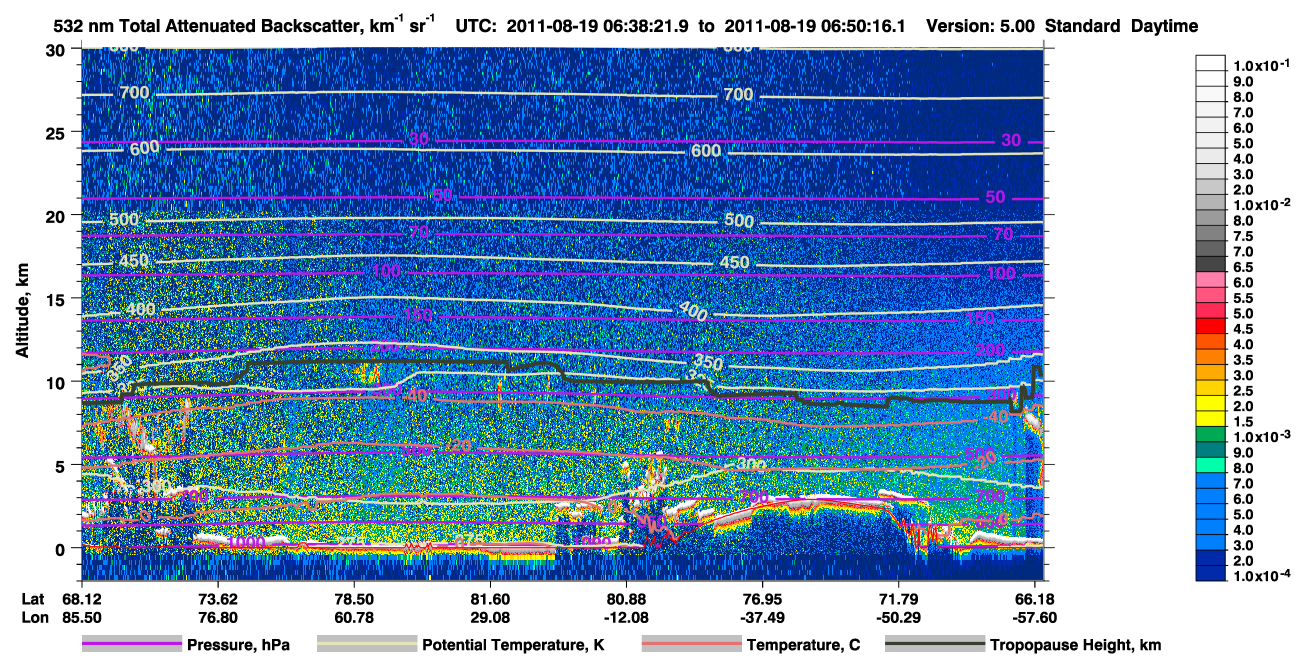Screen dimensions: 1300x667
Task: Click longitude value '-50.29'
Action: (898, 617)
